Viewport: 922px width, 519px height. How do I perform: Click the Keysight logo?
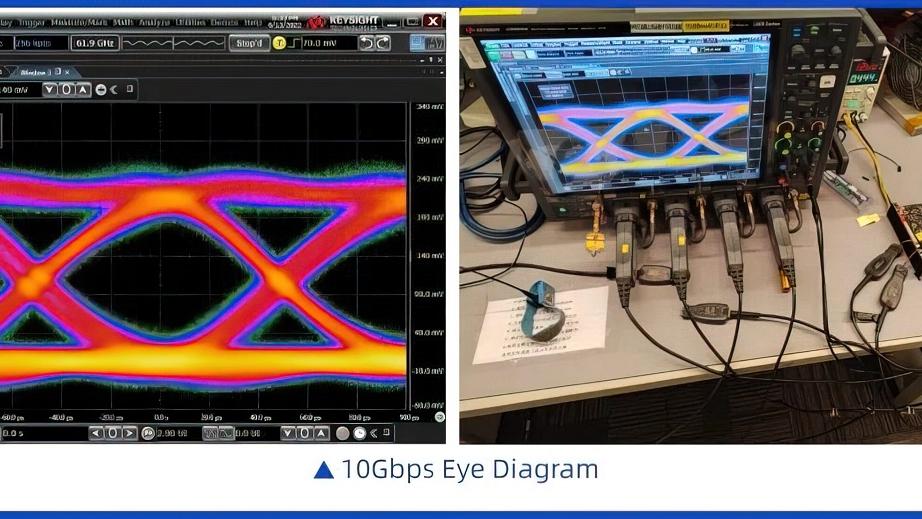[x=343, y=22]
